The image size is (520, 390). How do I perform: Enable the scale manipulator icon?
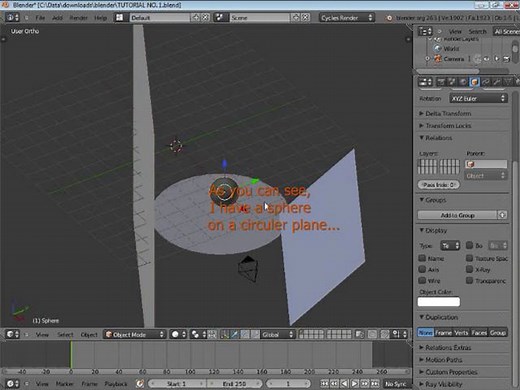tap(255, 334)
